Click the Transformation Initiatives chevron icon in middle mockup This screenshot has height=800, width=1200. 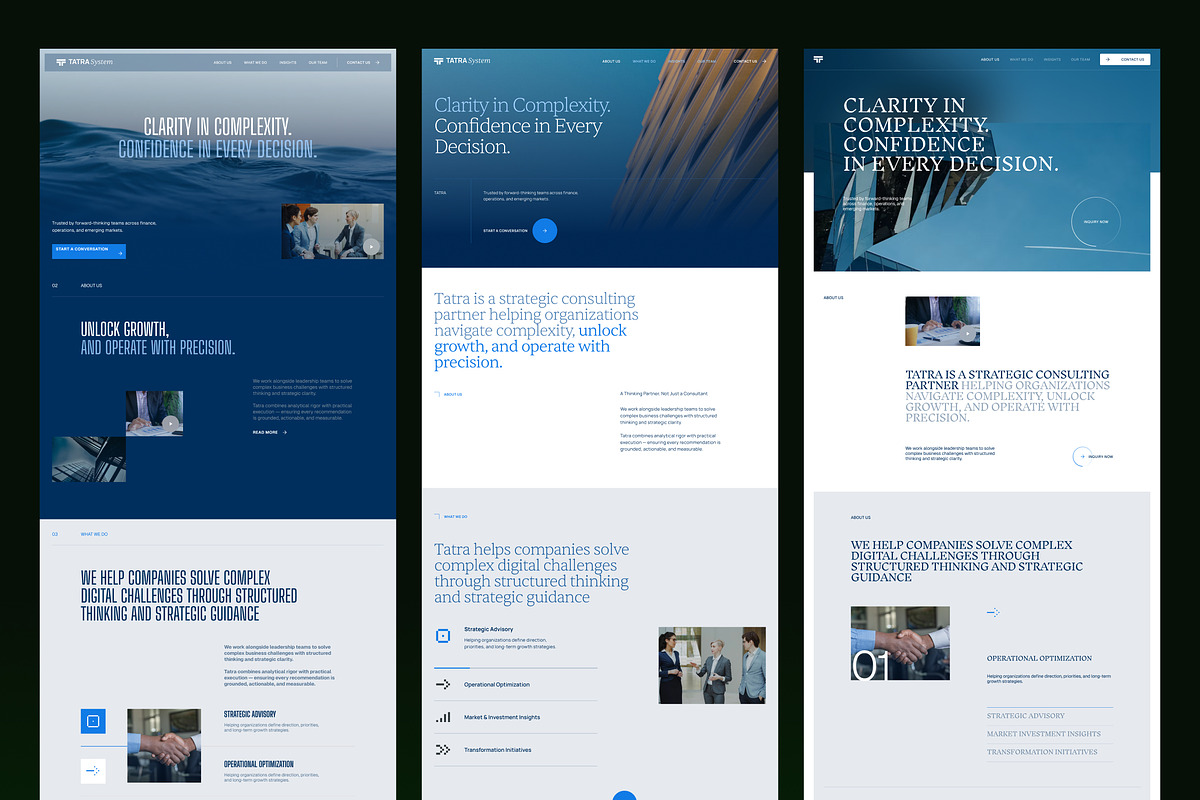click(x=443, y=749)
